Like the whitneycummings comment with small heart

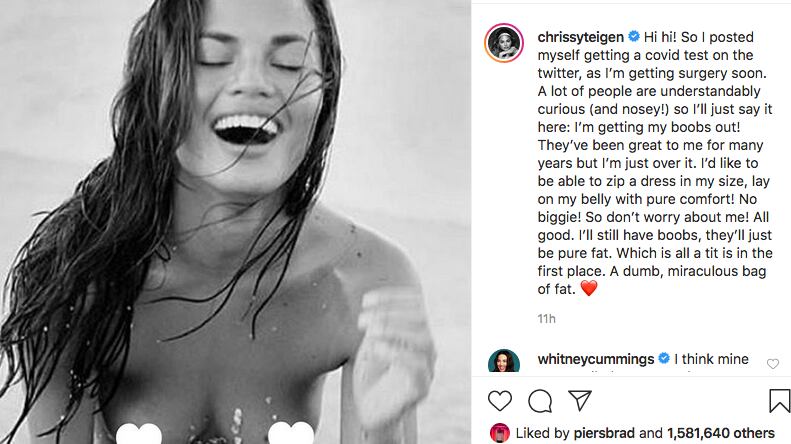pos(772,364)
